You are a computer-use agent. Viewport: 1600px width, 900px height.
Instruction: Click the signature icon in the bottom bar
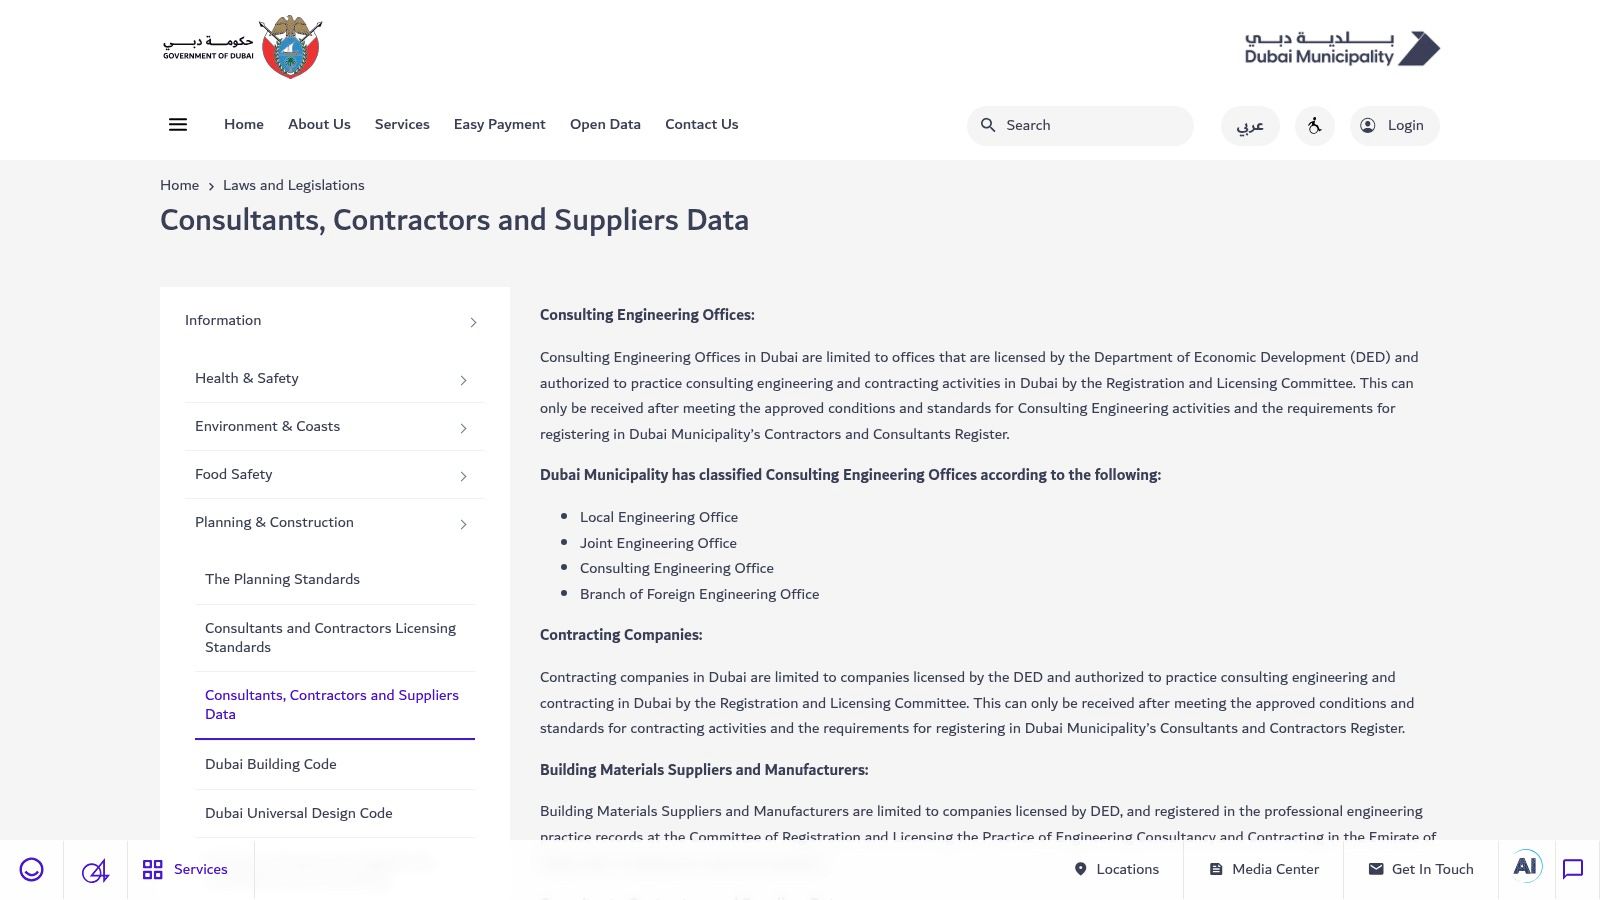coord(93,869)
